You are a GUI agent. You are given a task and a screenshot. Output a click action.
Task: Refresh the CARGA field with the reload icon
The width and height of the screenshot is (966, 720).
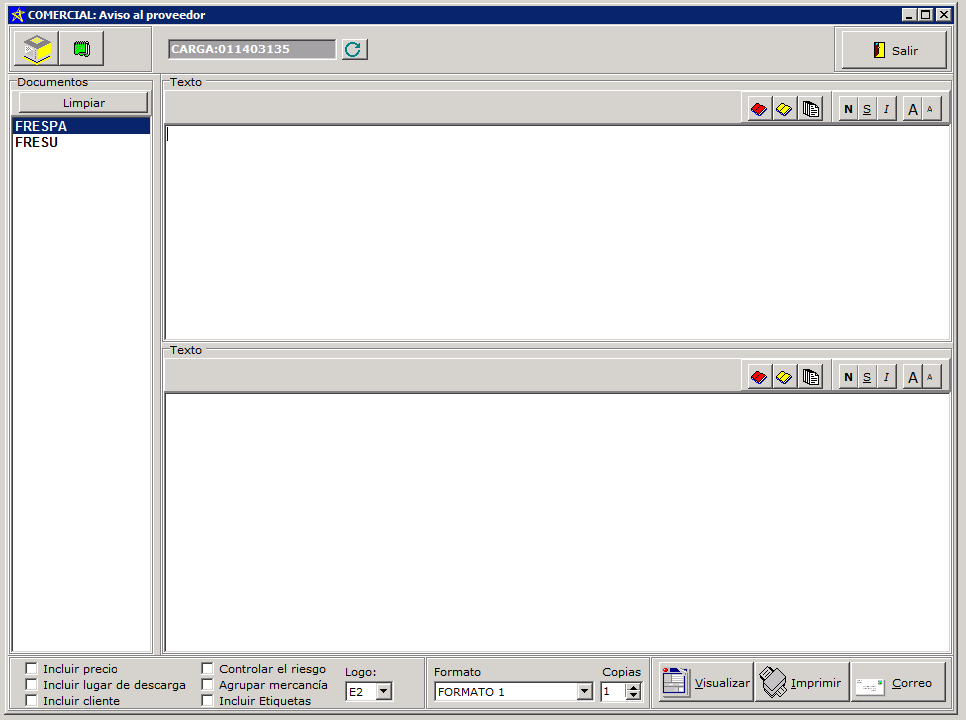[x=354, y=49]
